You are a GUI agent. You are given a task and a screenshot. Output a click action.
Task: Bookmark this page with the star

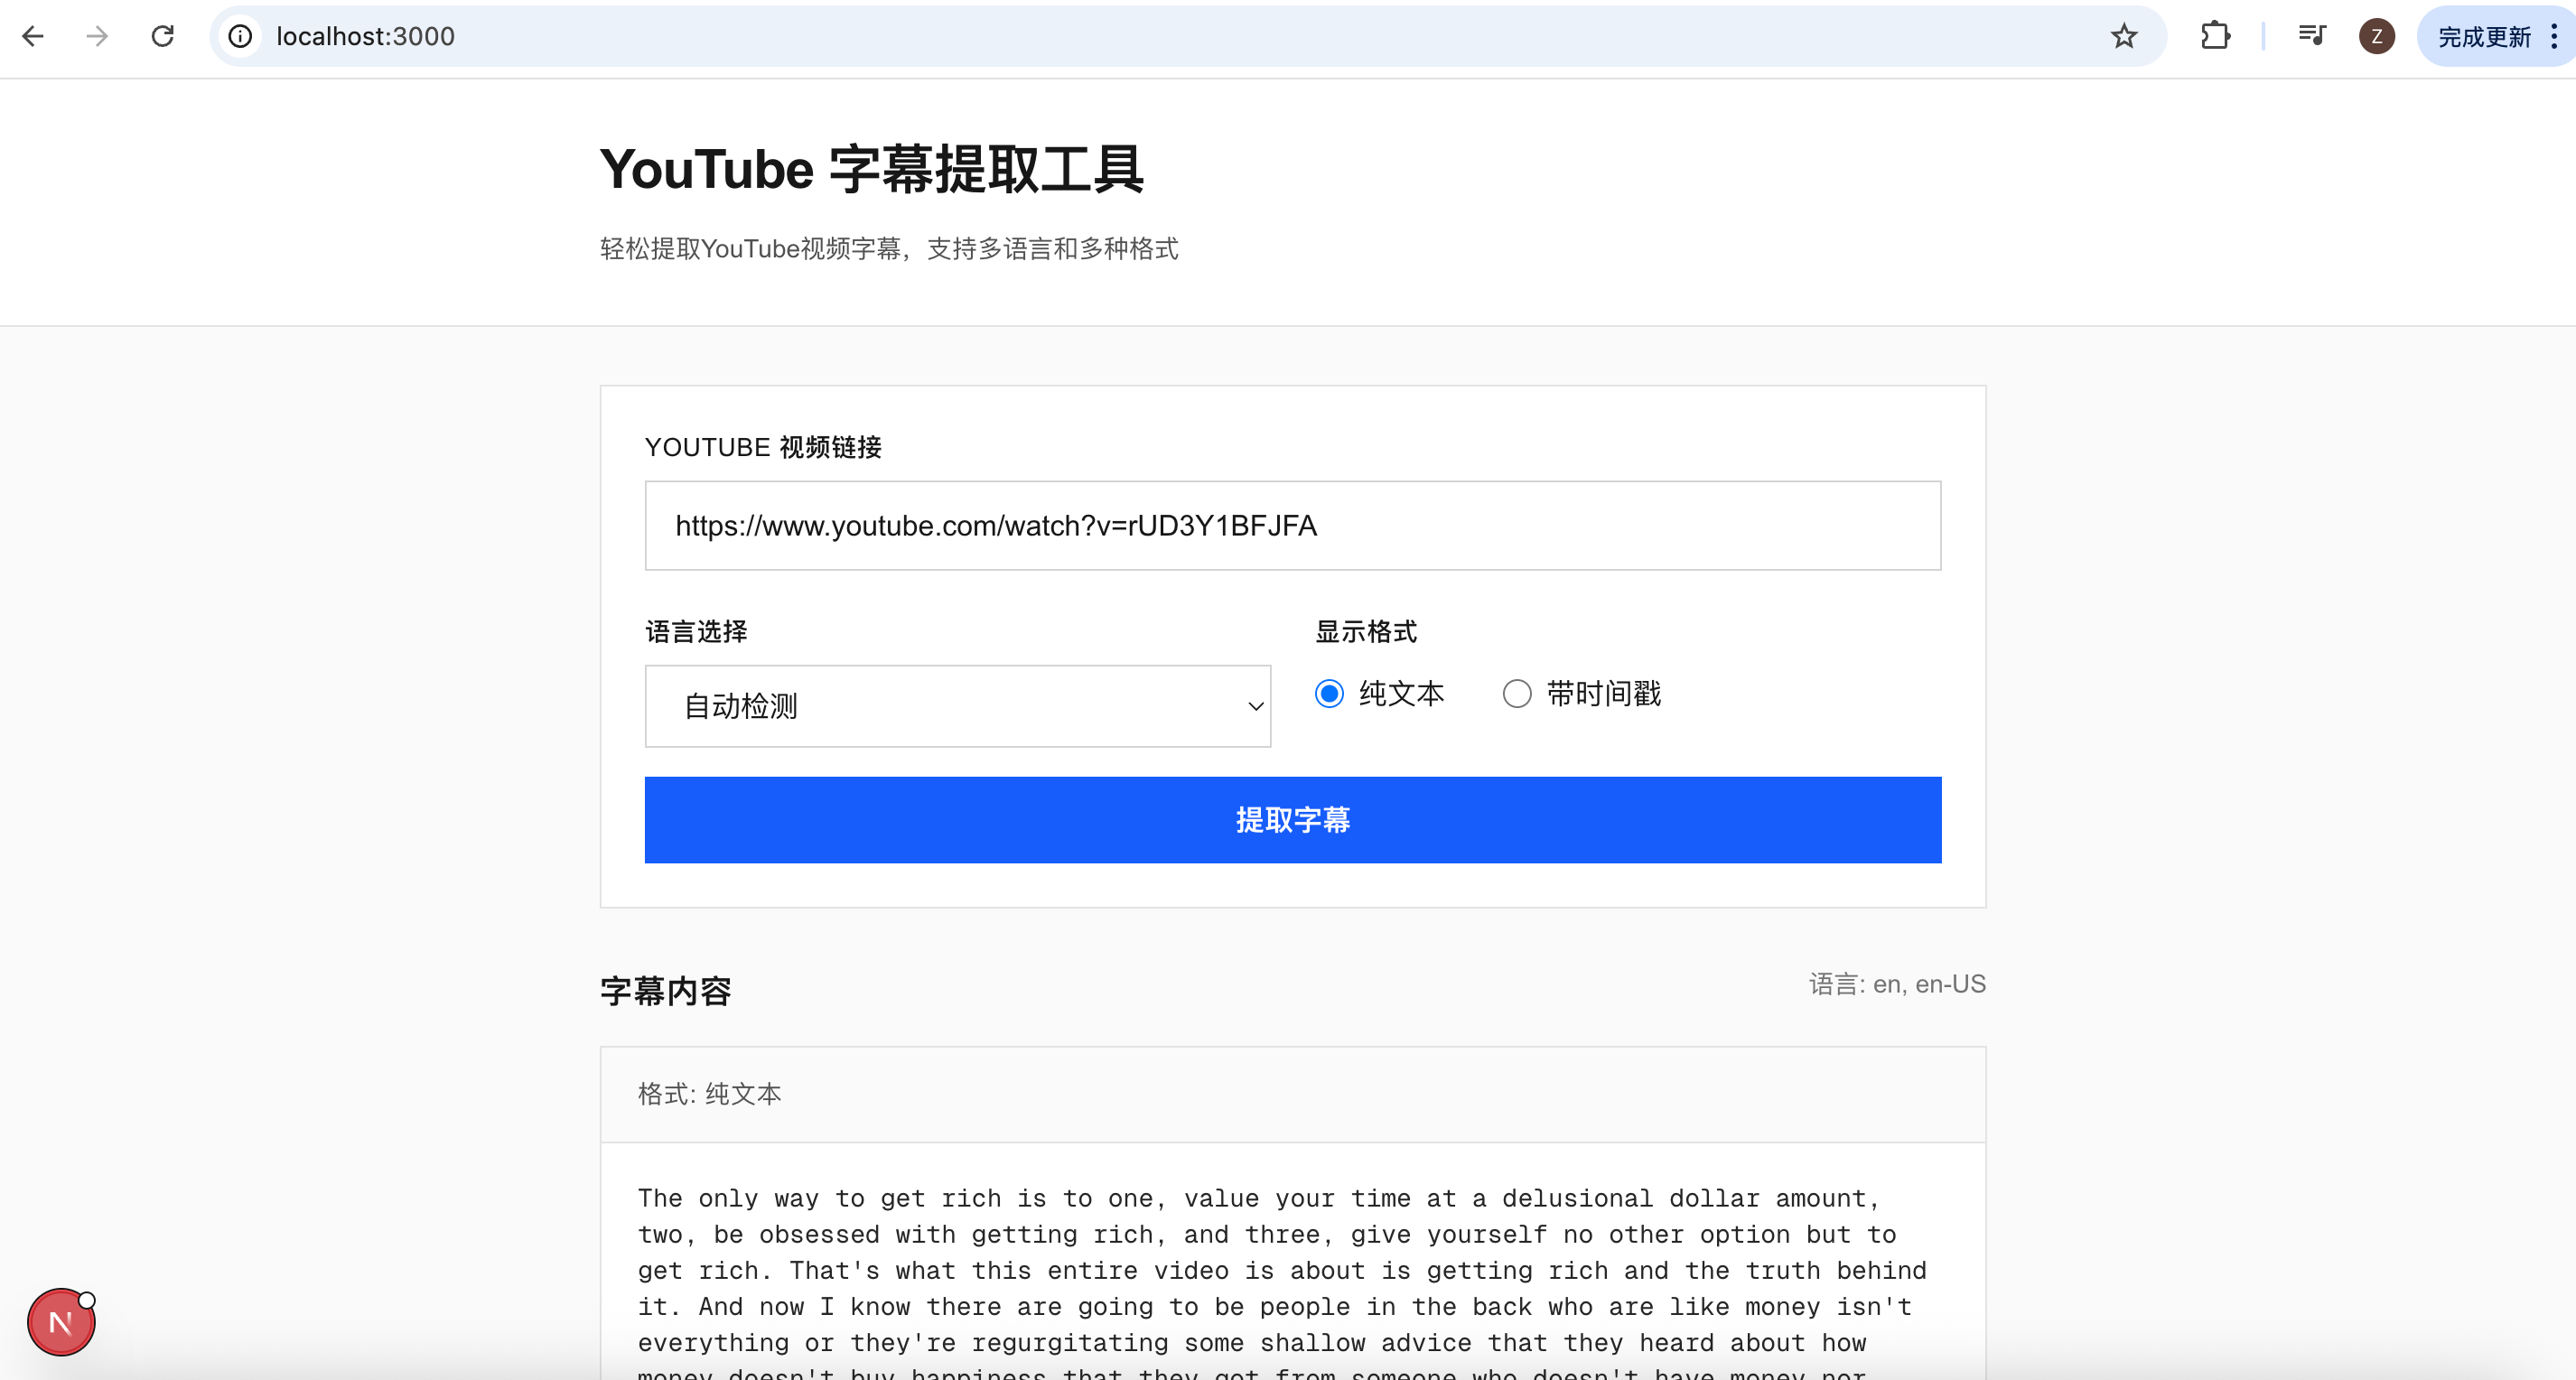[2124, 37]
